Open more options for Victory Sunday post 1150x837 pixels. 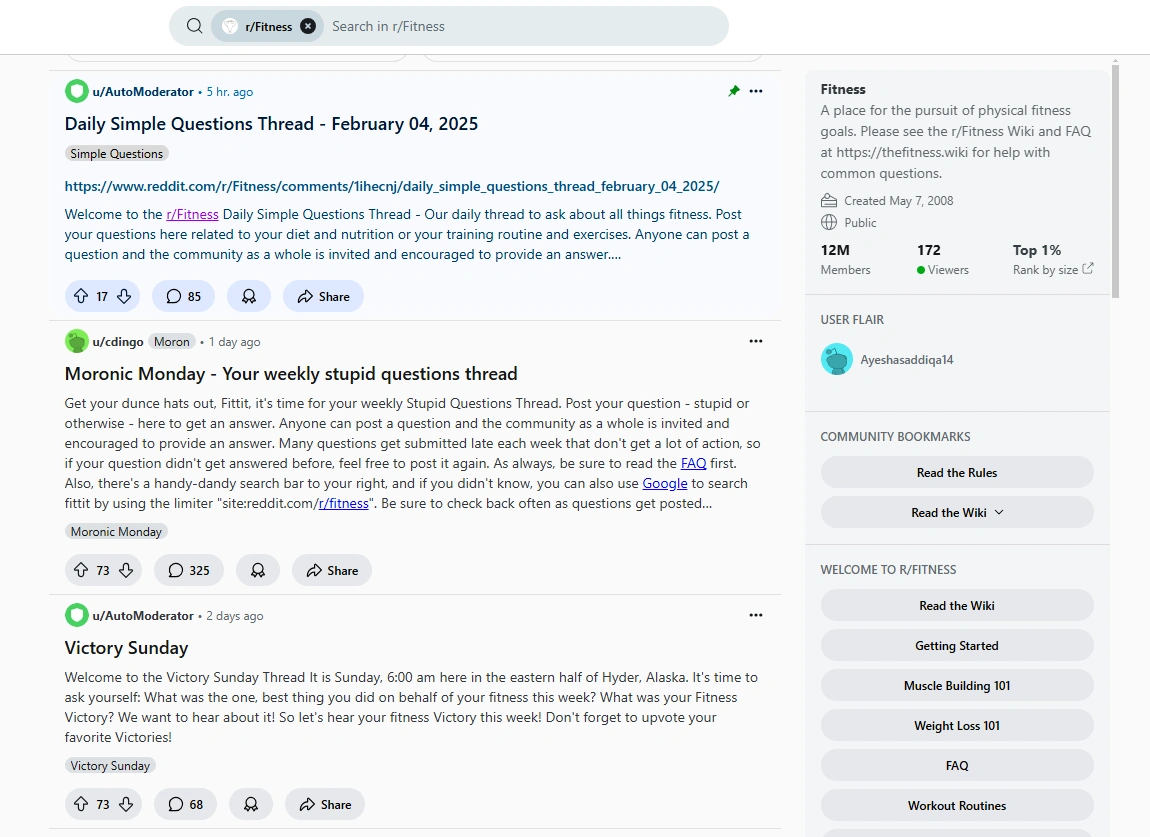coord(755,615)
